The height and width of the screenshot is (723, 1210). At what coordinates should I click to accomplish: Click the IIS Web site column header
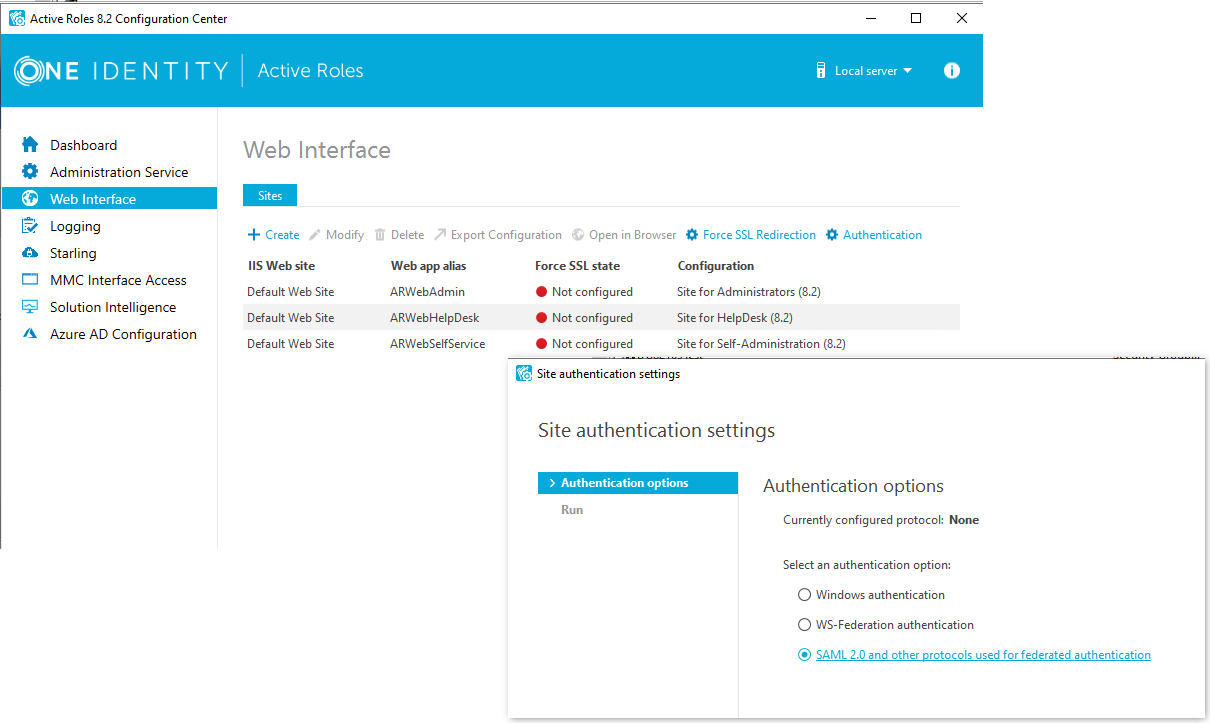click(x=281, y=266)
